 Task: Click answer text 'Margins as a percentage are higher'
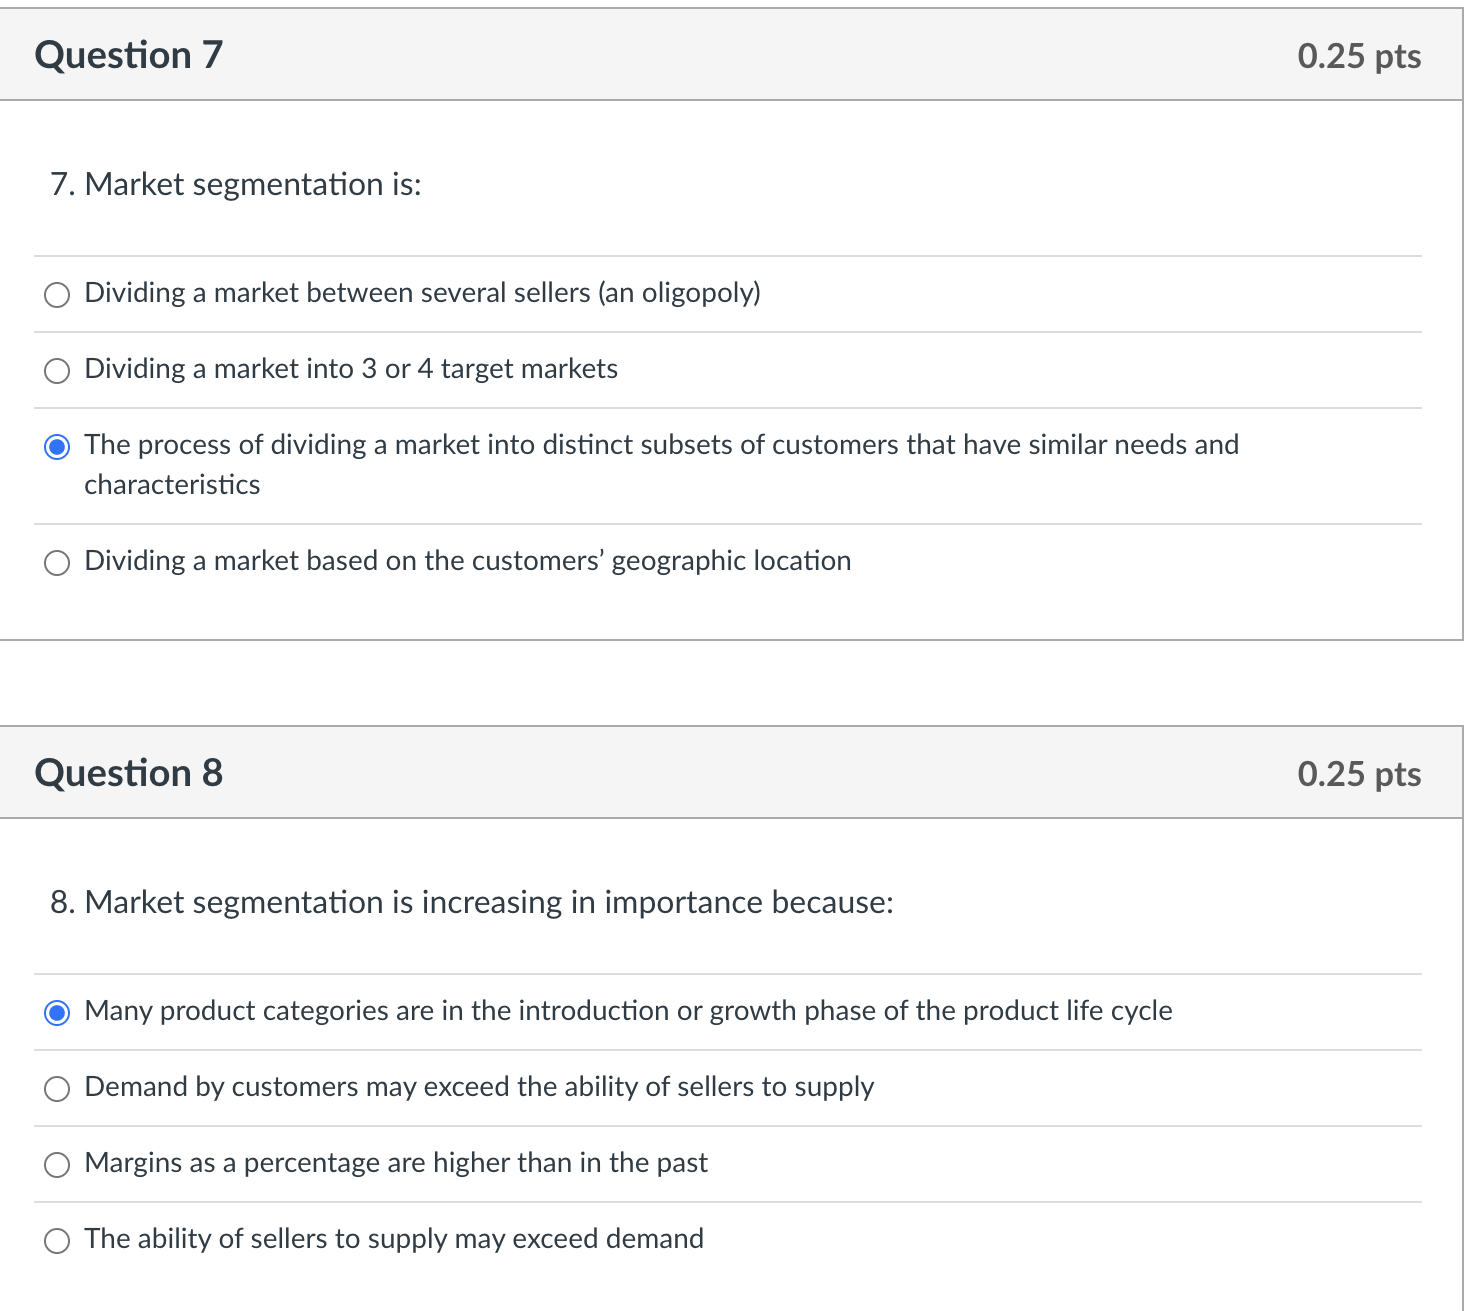[396, 1163]
